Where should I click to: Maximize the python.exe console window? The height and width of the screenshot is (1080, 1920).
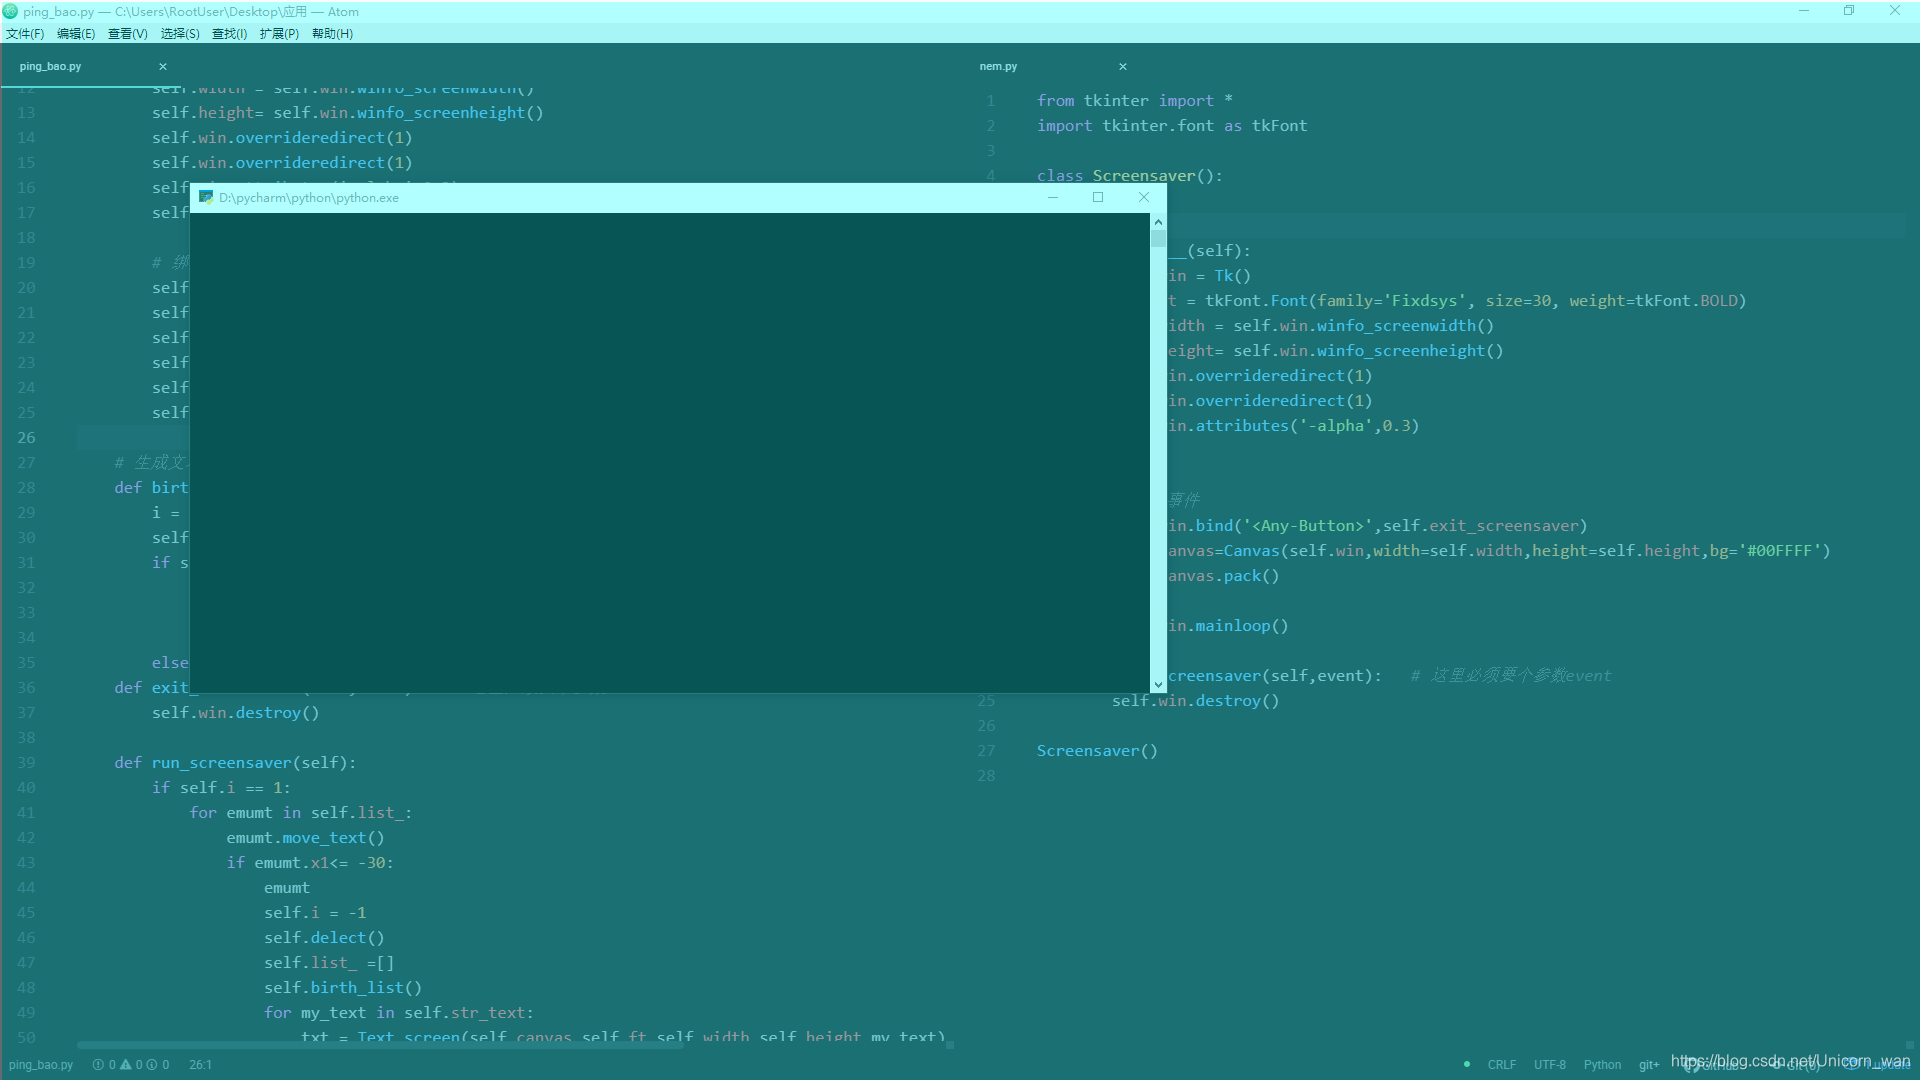point(1098,197)
